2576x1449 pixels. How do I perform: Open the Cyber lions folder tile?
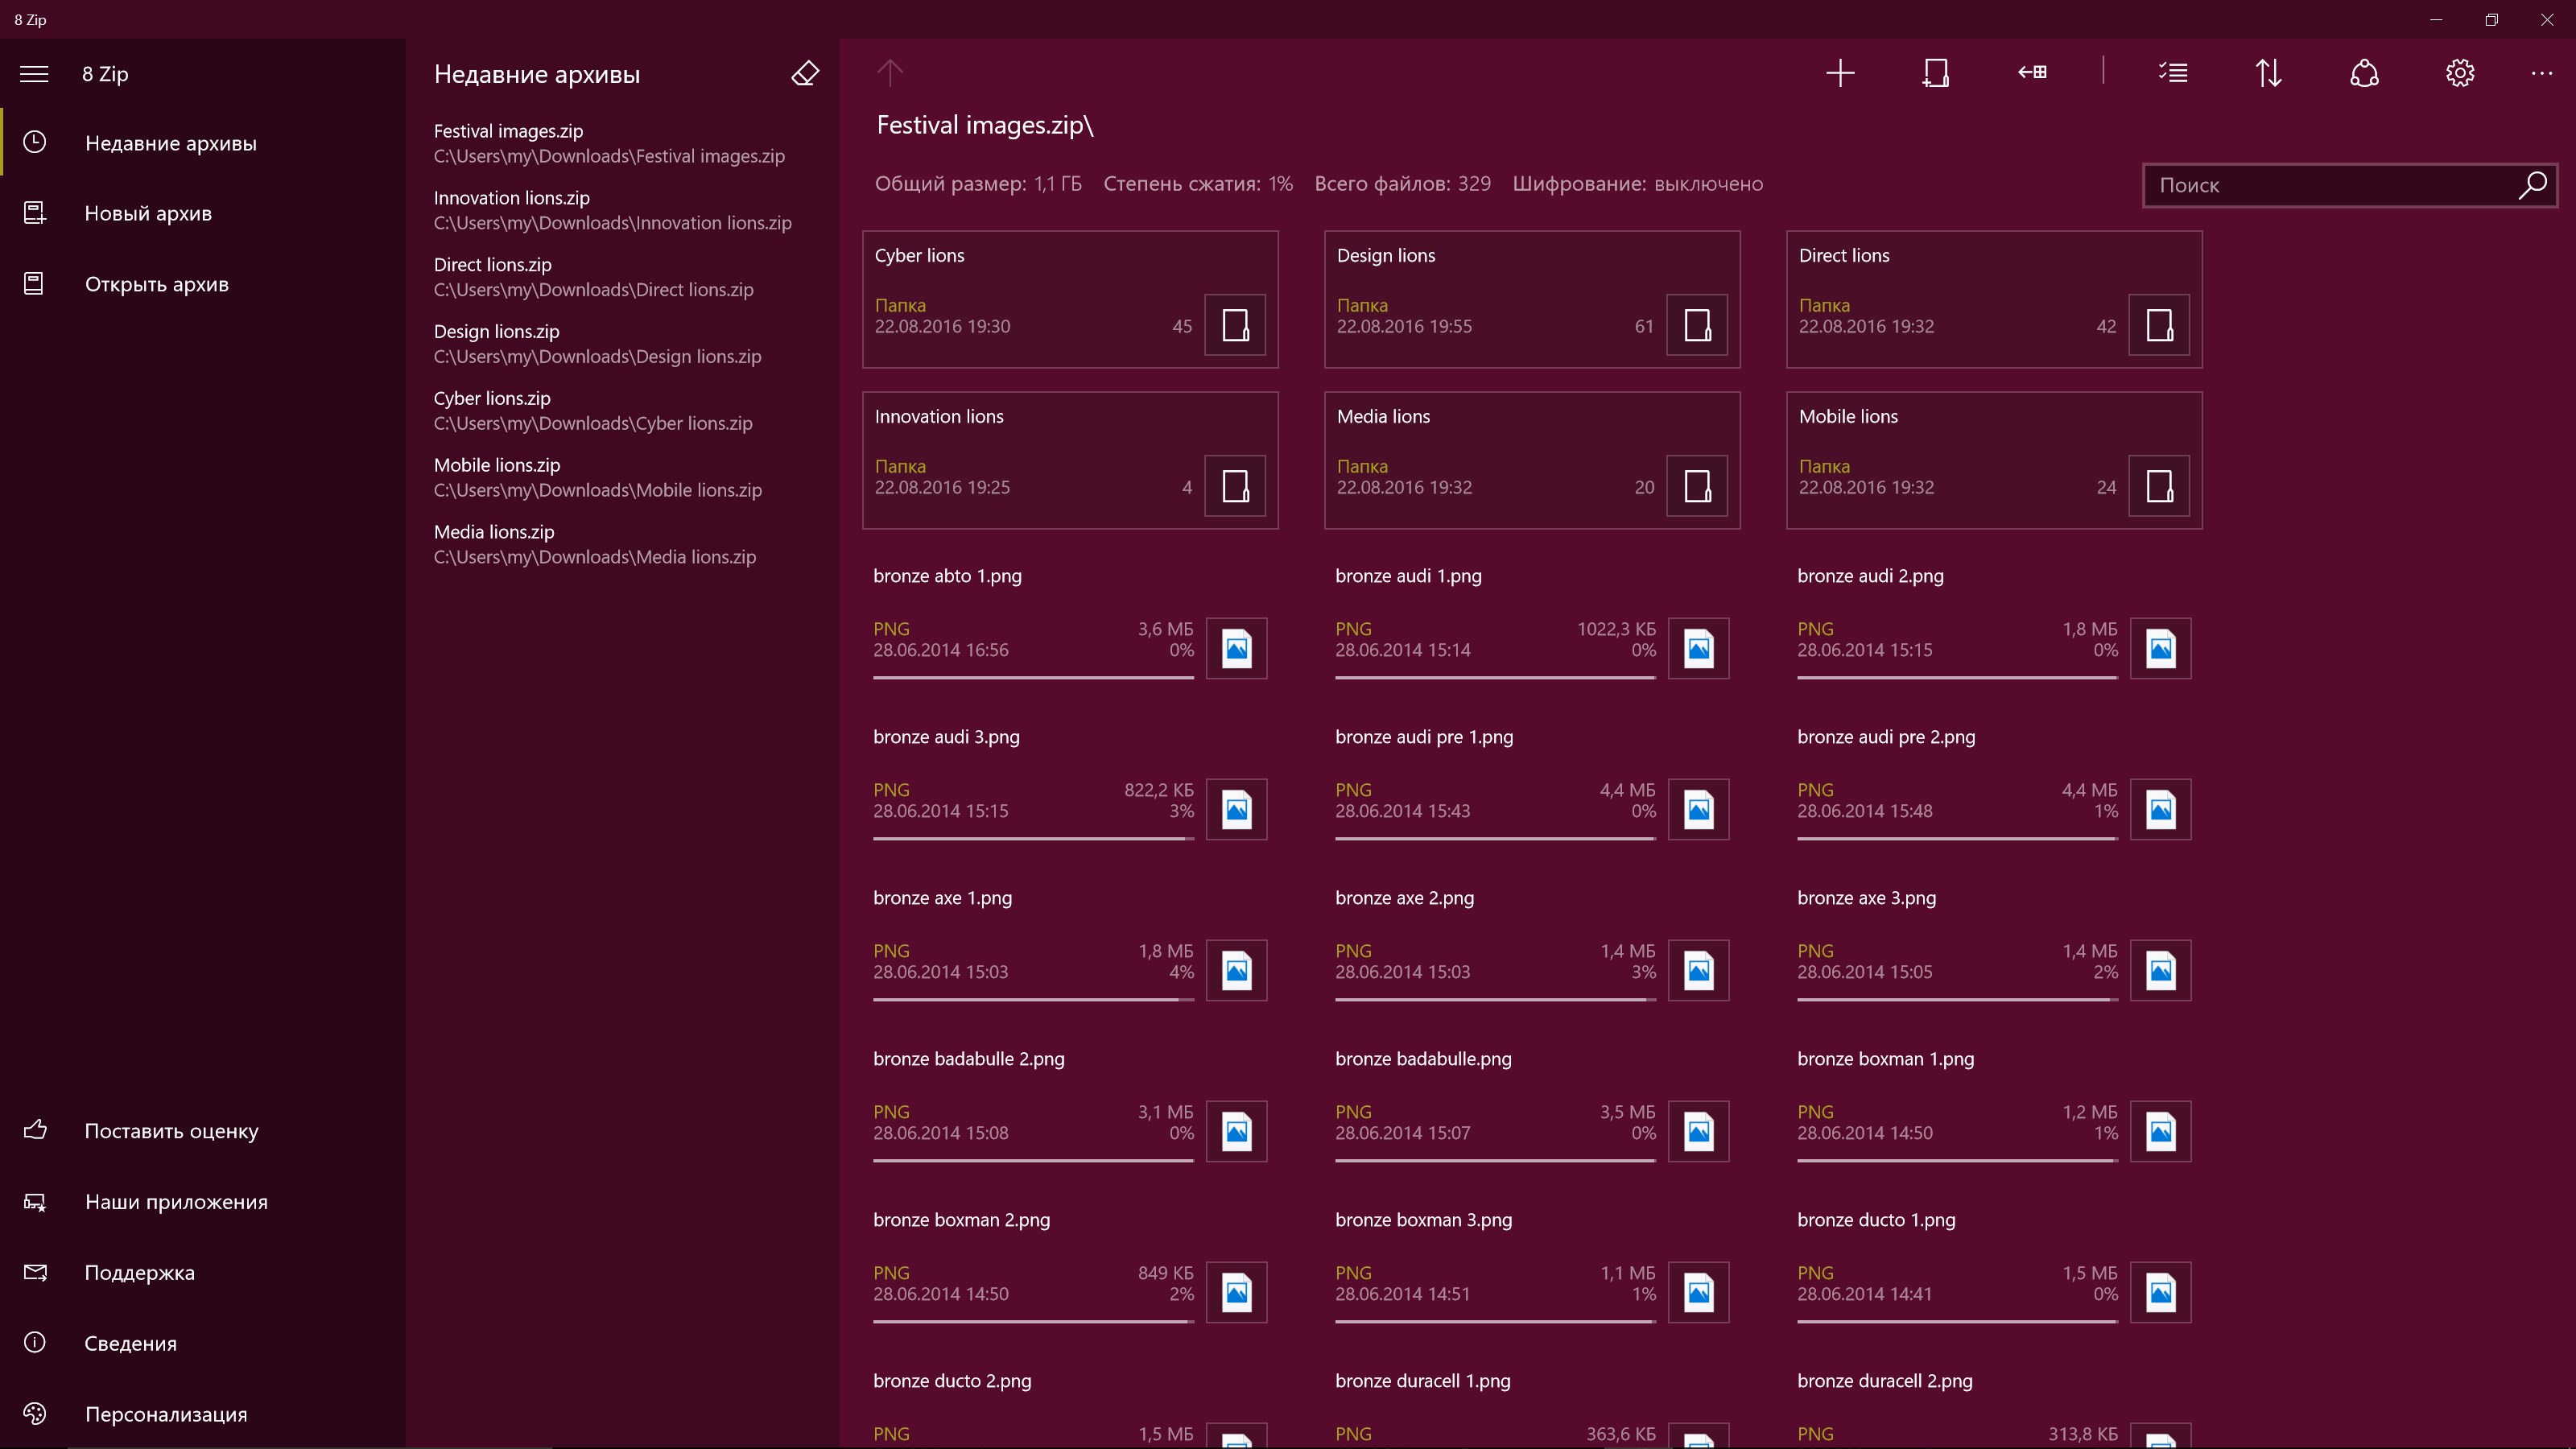tap(1070, 299)
